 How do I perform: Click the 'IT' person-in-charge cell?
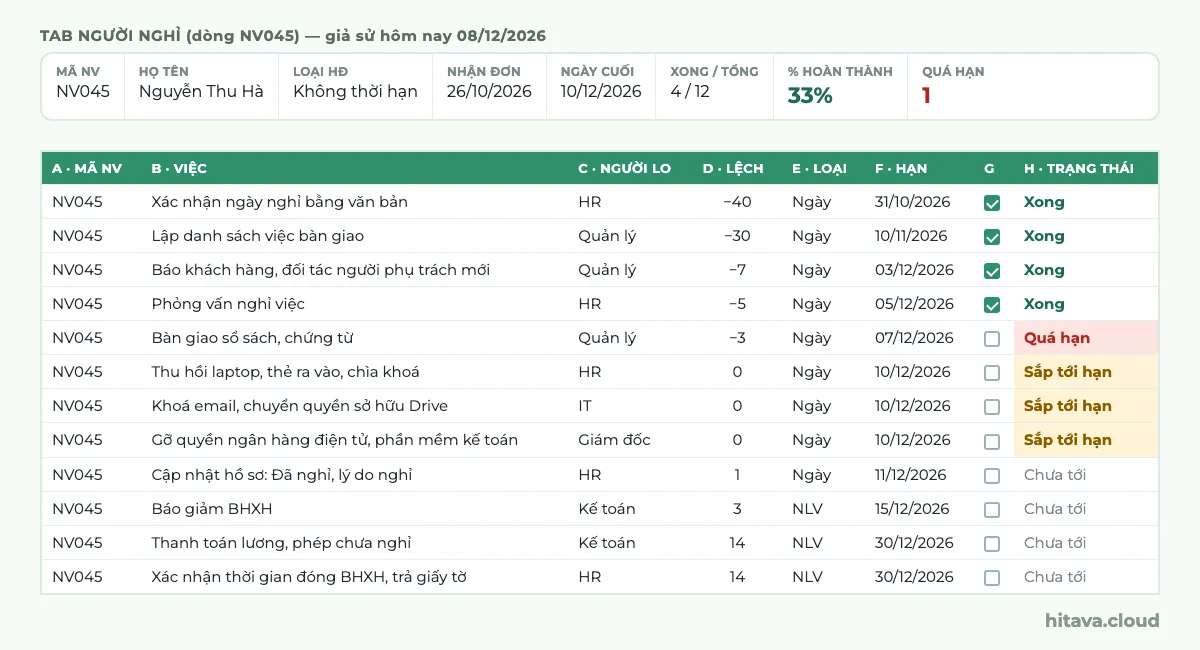585,406
